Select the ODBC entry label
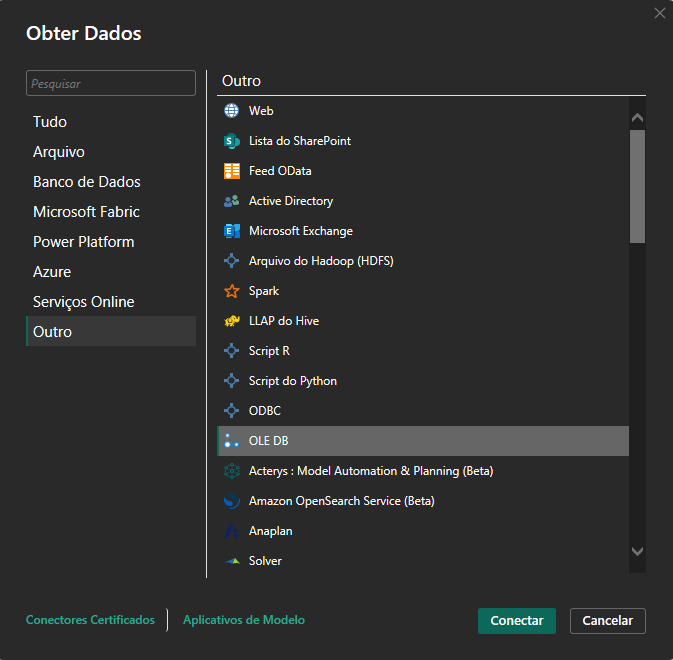The width and height of the screenshot is (673, 660). point(265,411)
